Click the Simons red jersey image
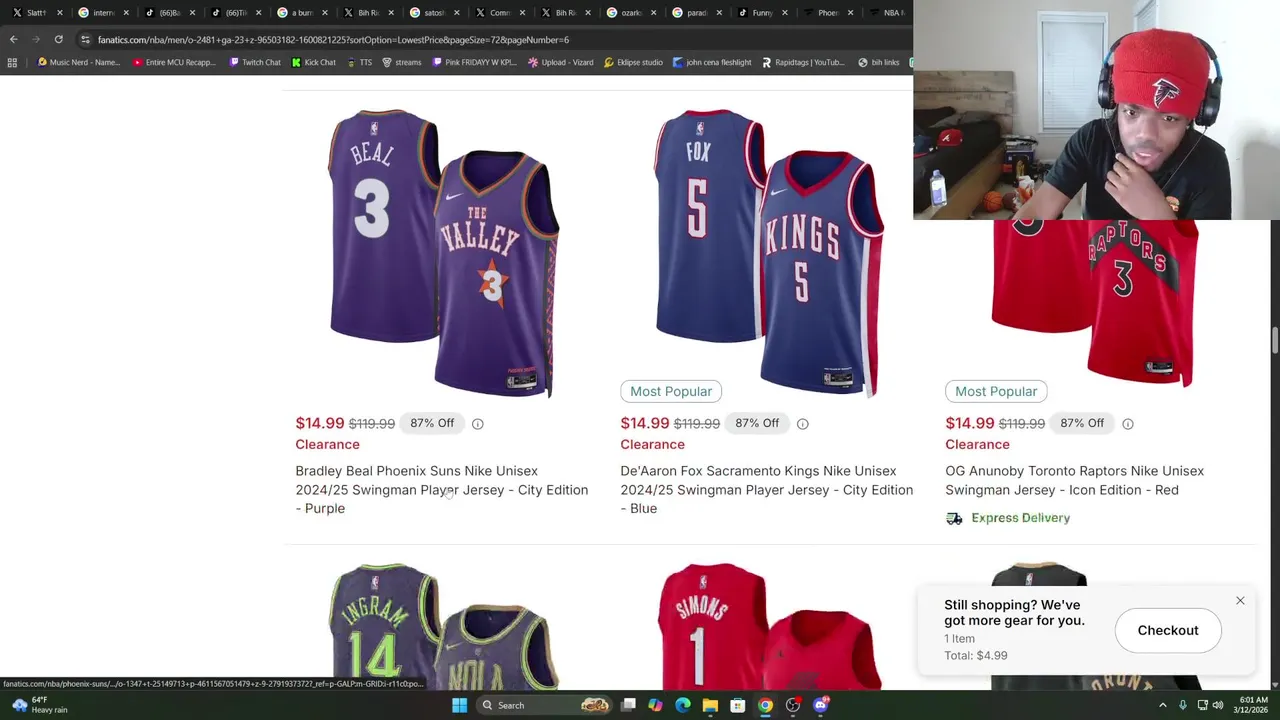Screen dimensions: 1280x720 point(769,627)
